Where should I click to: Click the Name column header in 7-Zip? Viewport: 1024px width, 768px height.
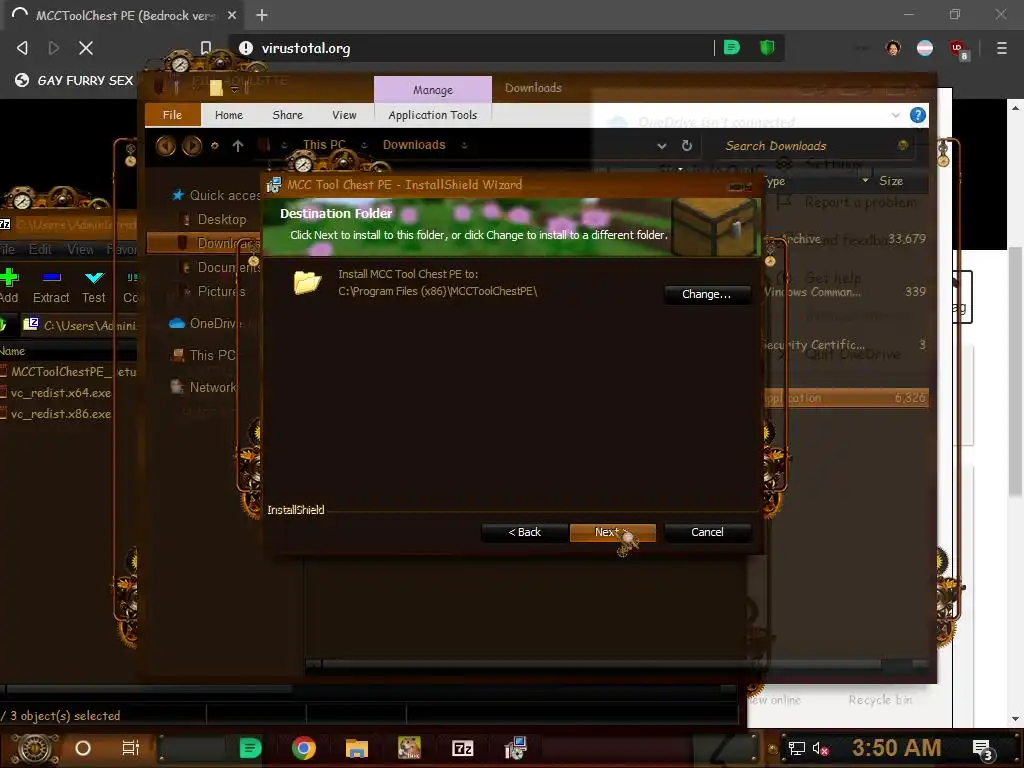pyautogui.click(x=13, y=351)
